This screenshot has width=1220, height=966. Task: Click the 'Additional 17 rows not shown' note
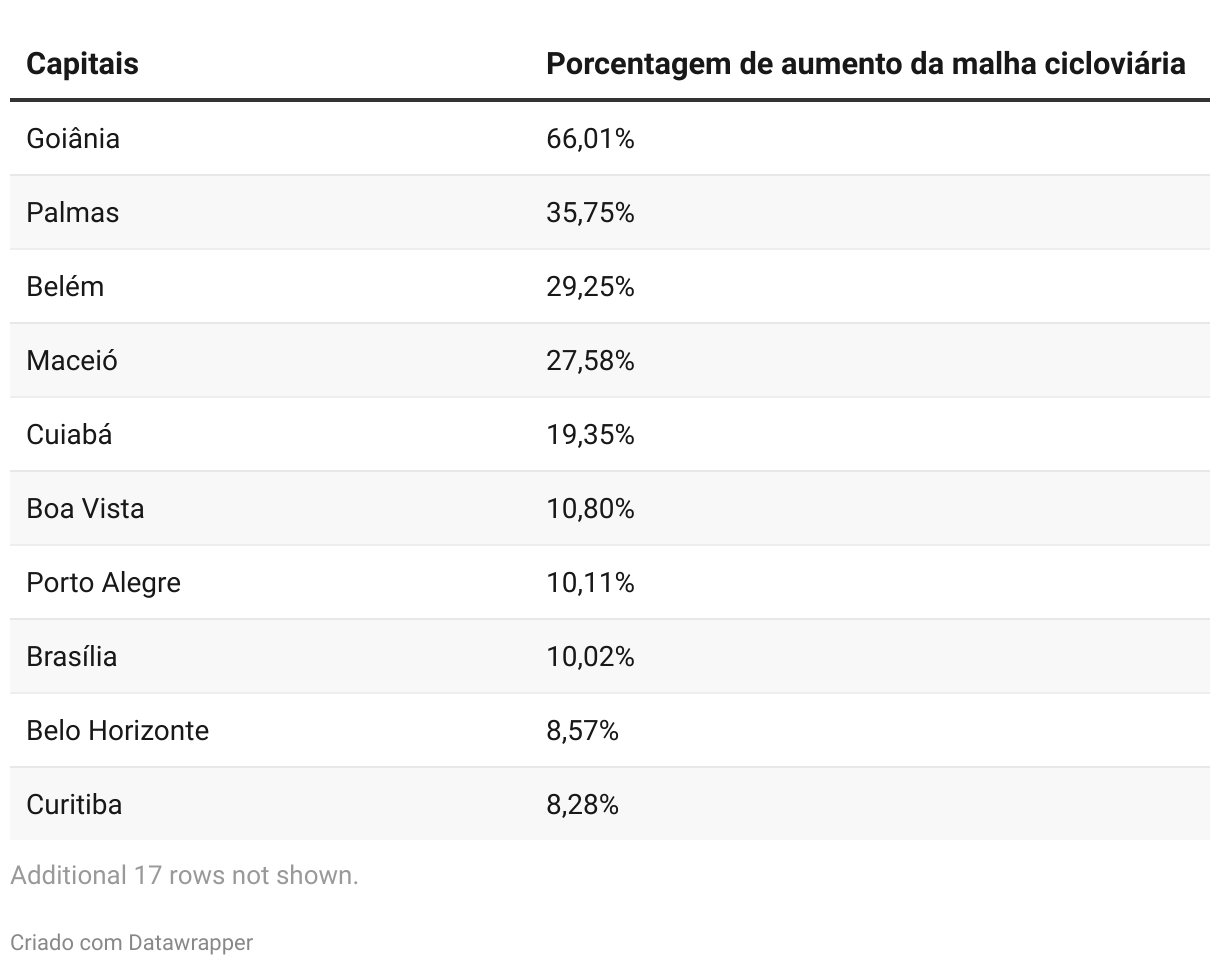(x=184, y=875)
